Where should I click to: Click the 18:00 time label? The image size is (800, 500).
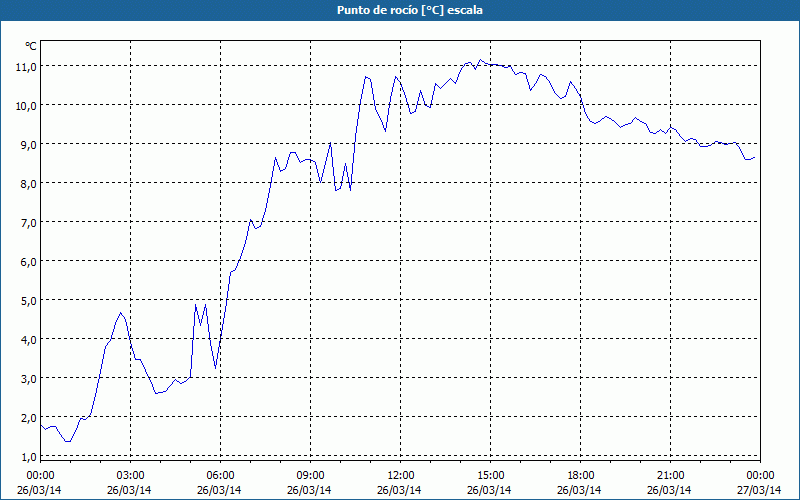tap(581, 475)
